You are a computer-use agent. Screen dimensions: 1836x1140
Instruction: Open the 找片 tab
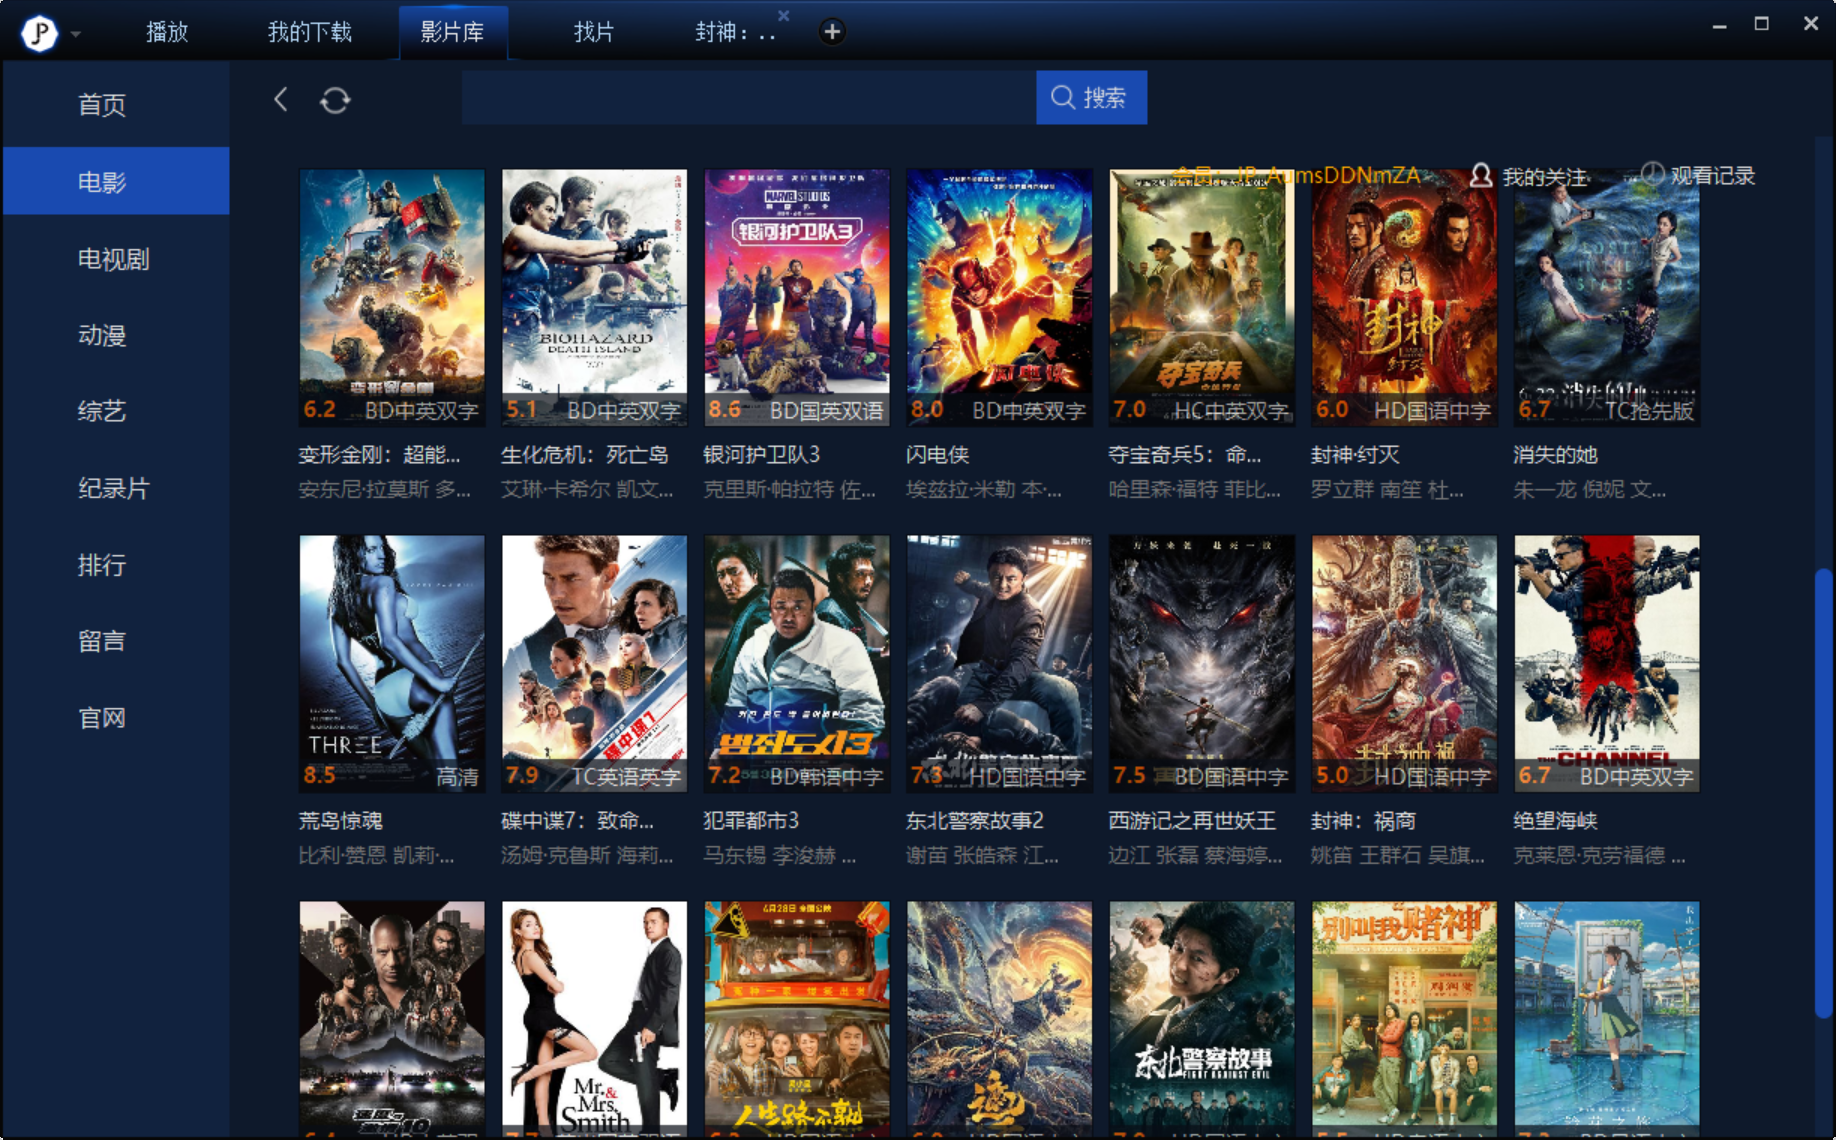(593, 32)
